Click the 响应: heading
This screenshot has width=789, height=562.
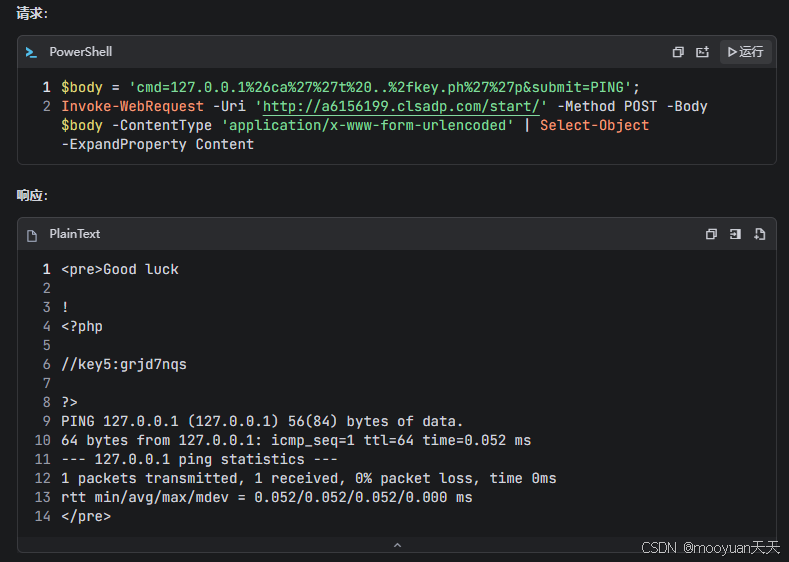(32, 196)
